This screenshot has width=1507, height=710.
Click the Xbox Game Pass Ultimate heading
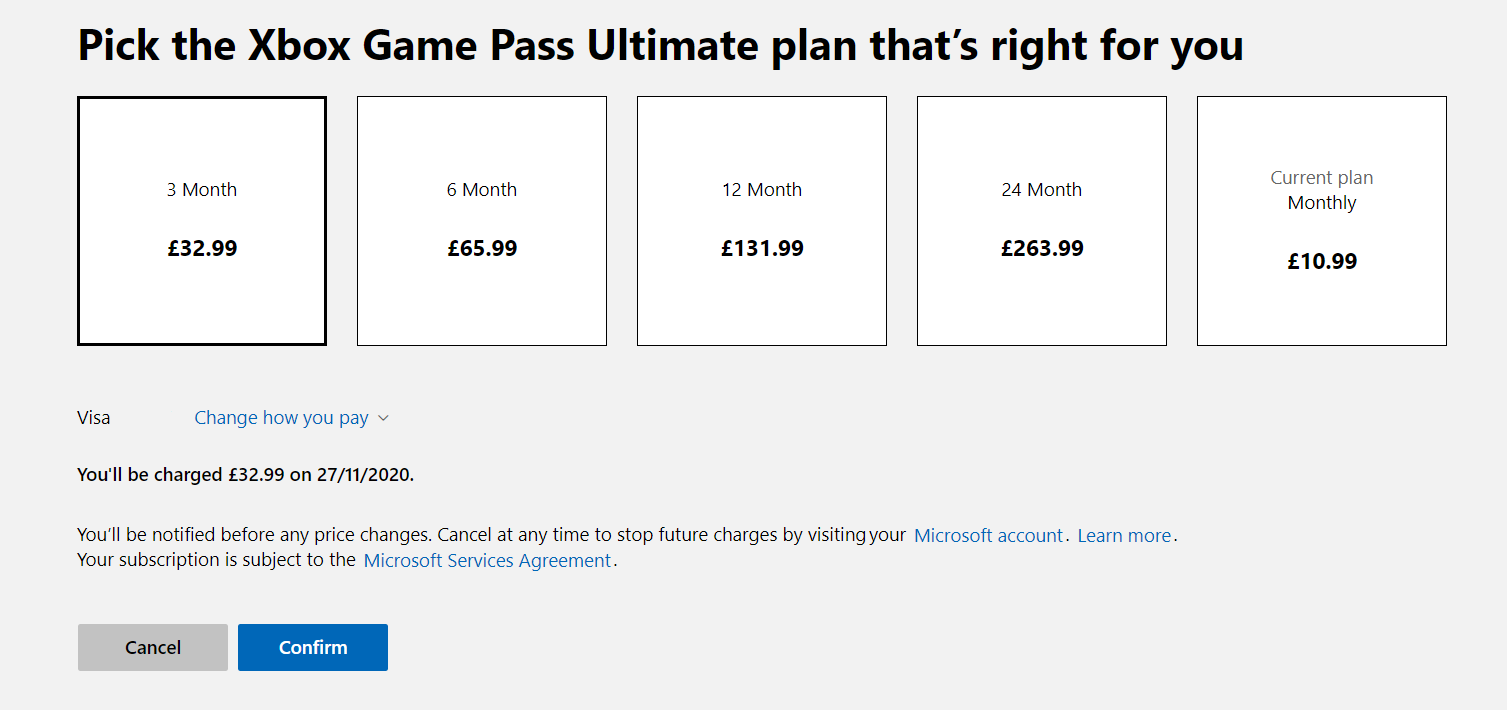click(660, 44)
